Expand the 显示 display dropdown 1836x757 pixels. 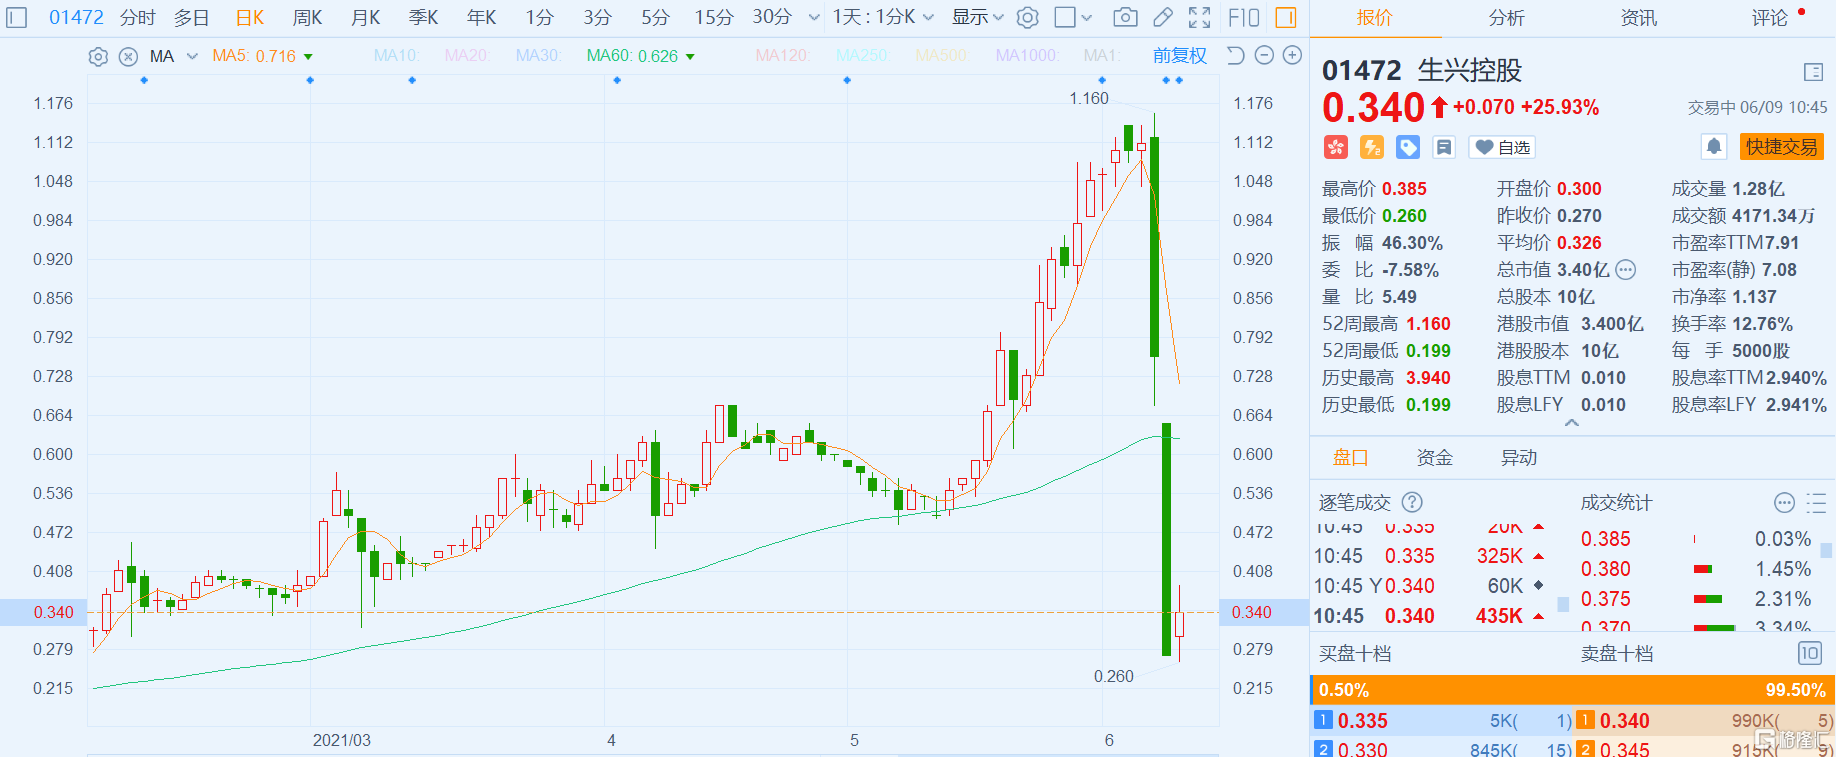pos(977,17)
